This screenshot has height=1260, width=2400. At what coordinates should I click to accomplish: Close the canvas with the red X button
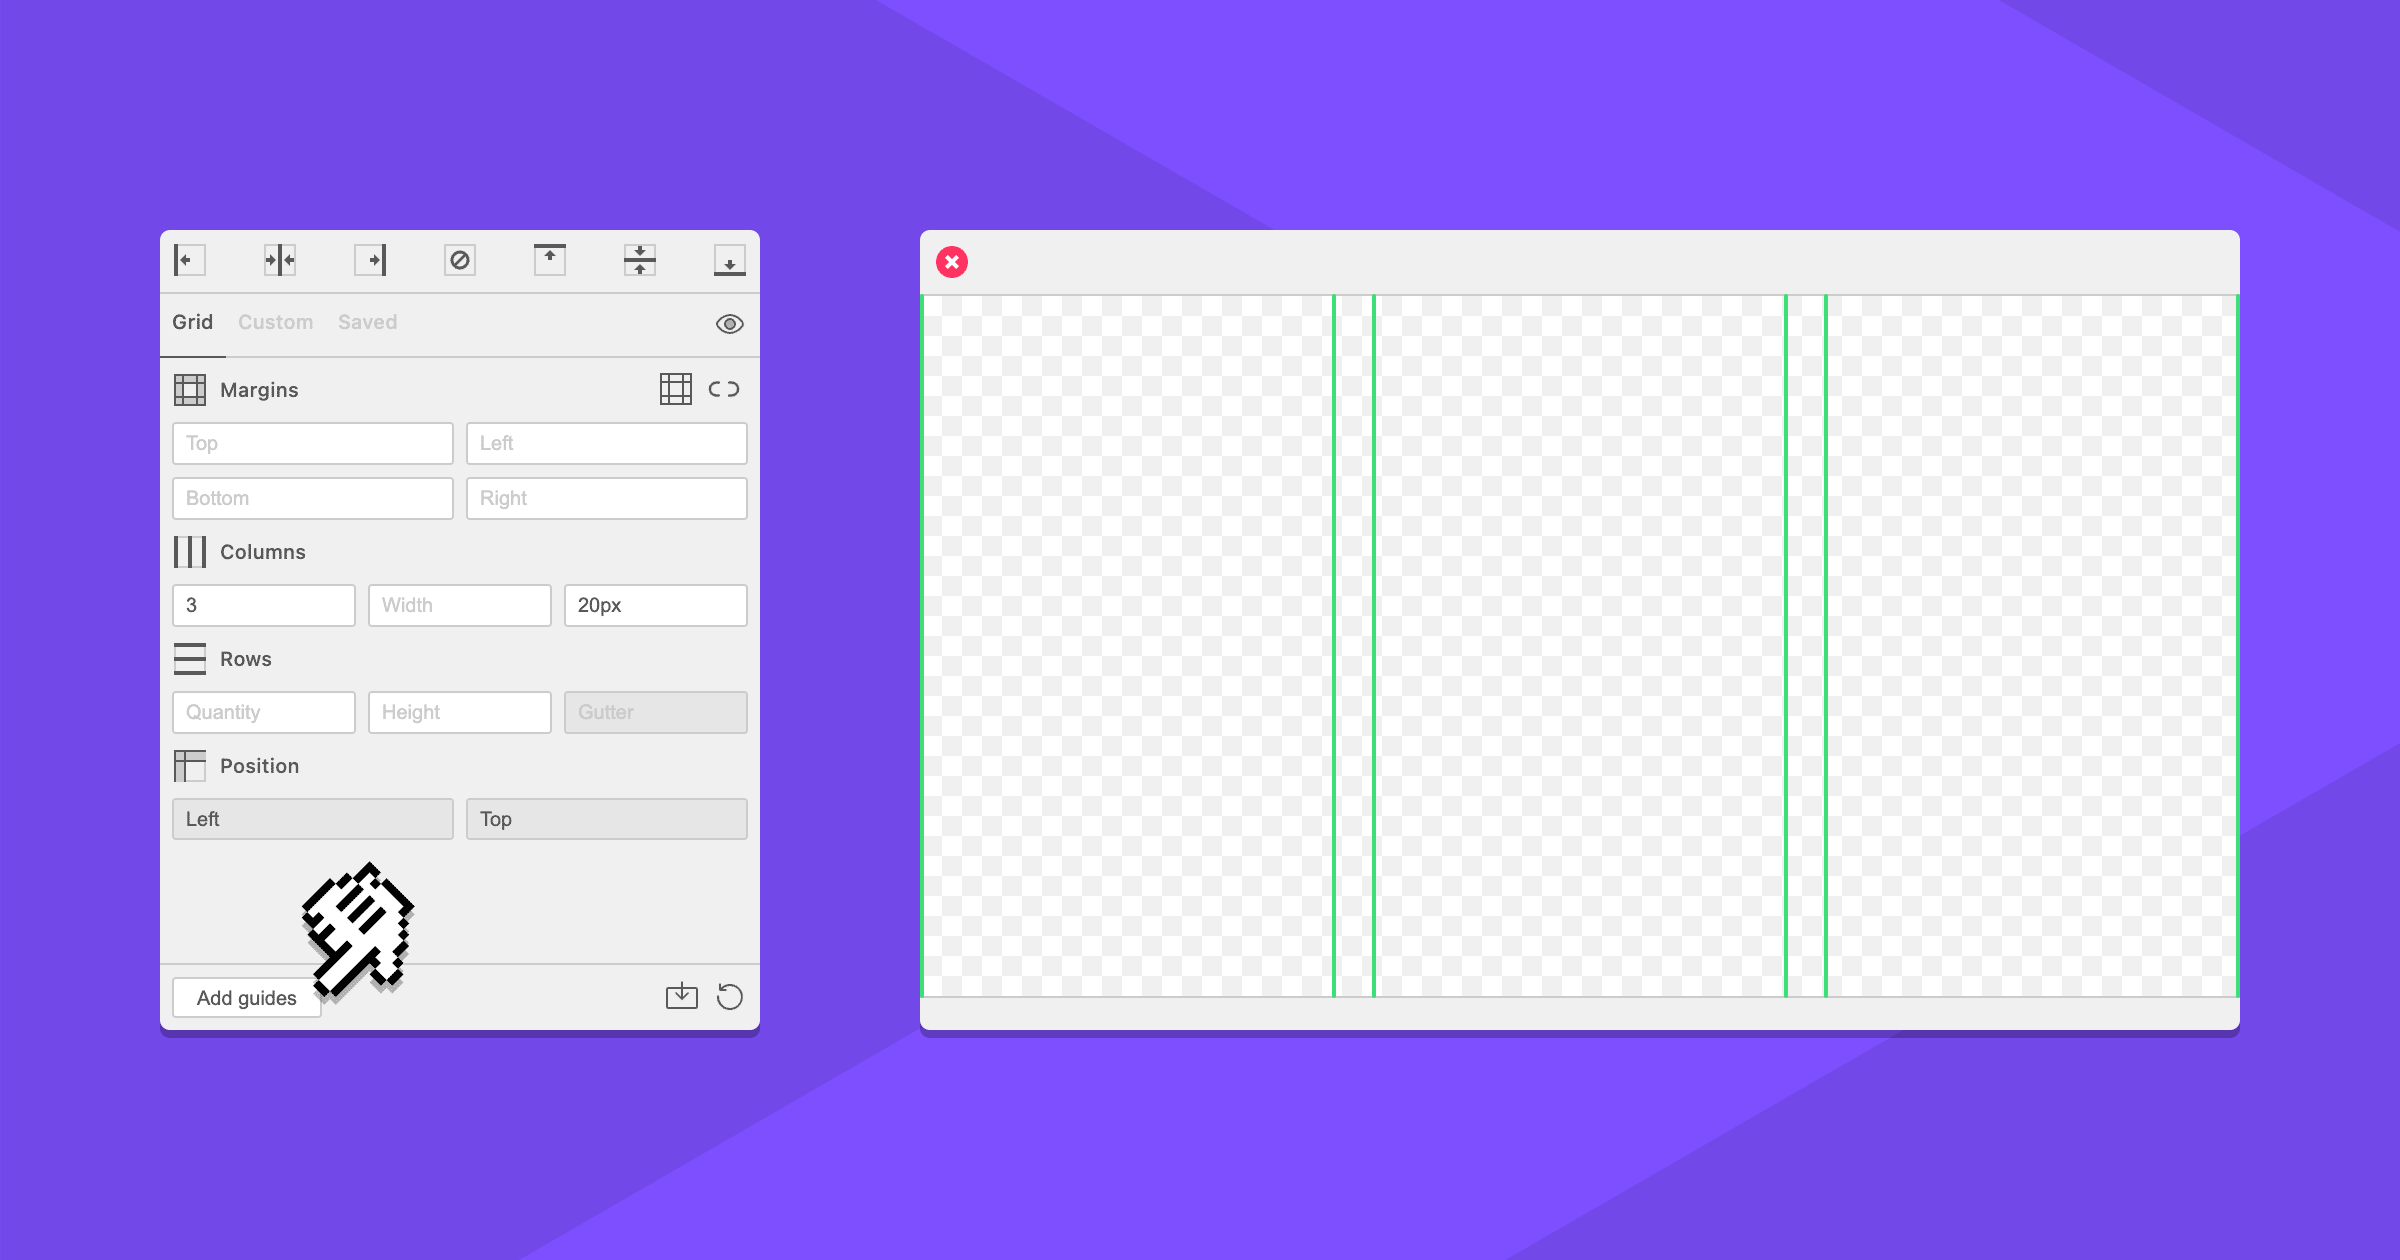click(x=951, y=263)
